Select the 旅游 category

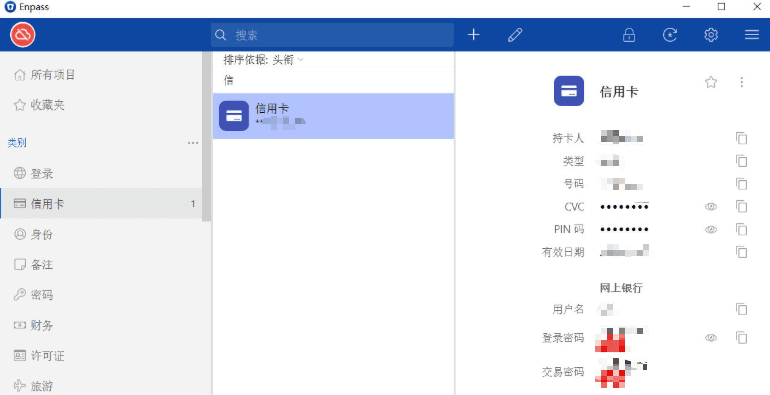point(101,386)
